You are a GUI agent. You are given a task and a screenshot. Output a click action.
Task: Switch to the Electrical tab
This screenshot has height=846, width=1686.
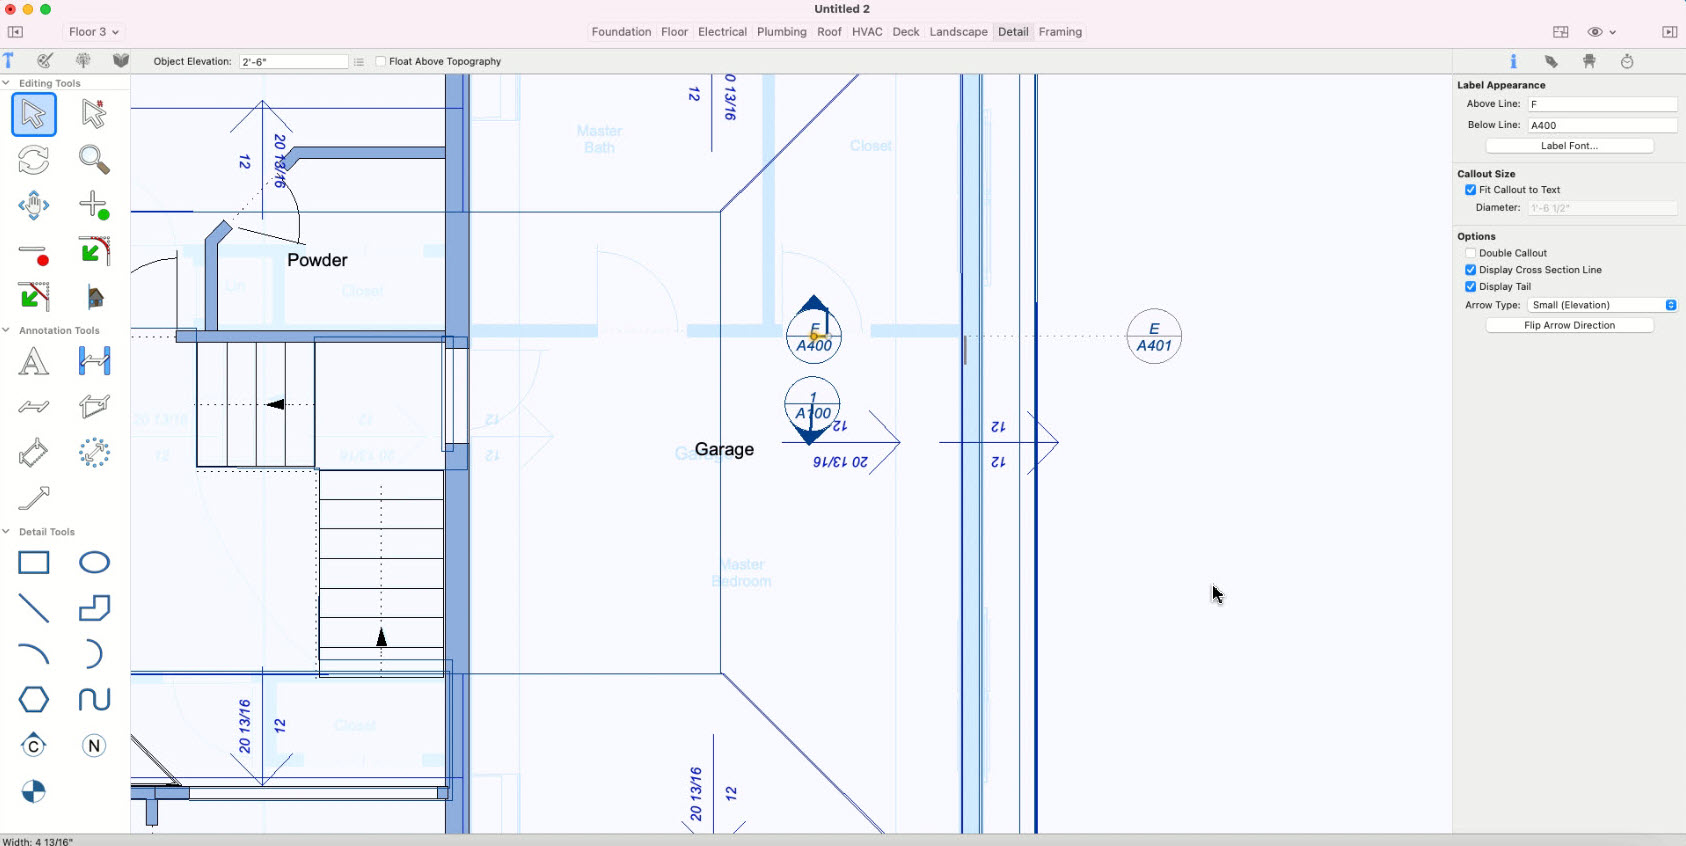coord(722,32)
